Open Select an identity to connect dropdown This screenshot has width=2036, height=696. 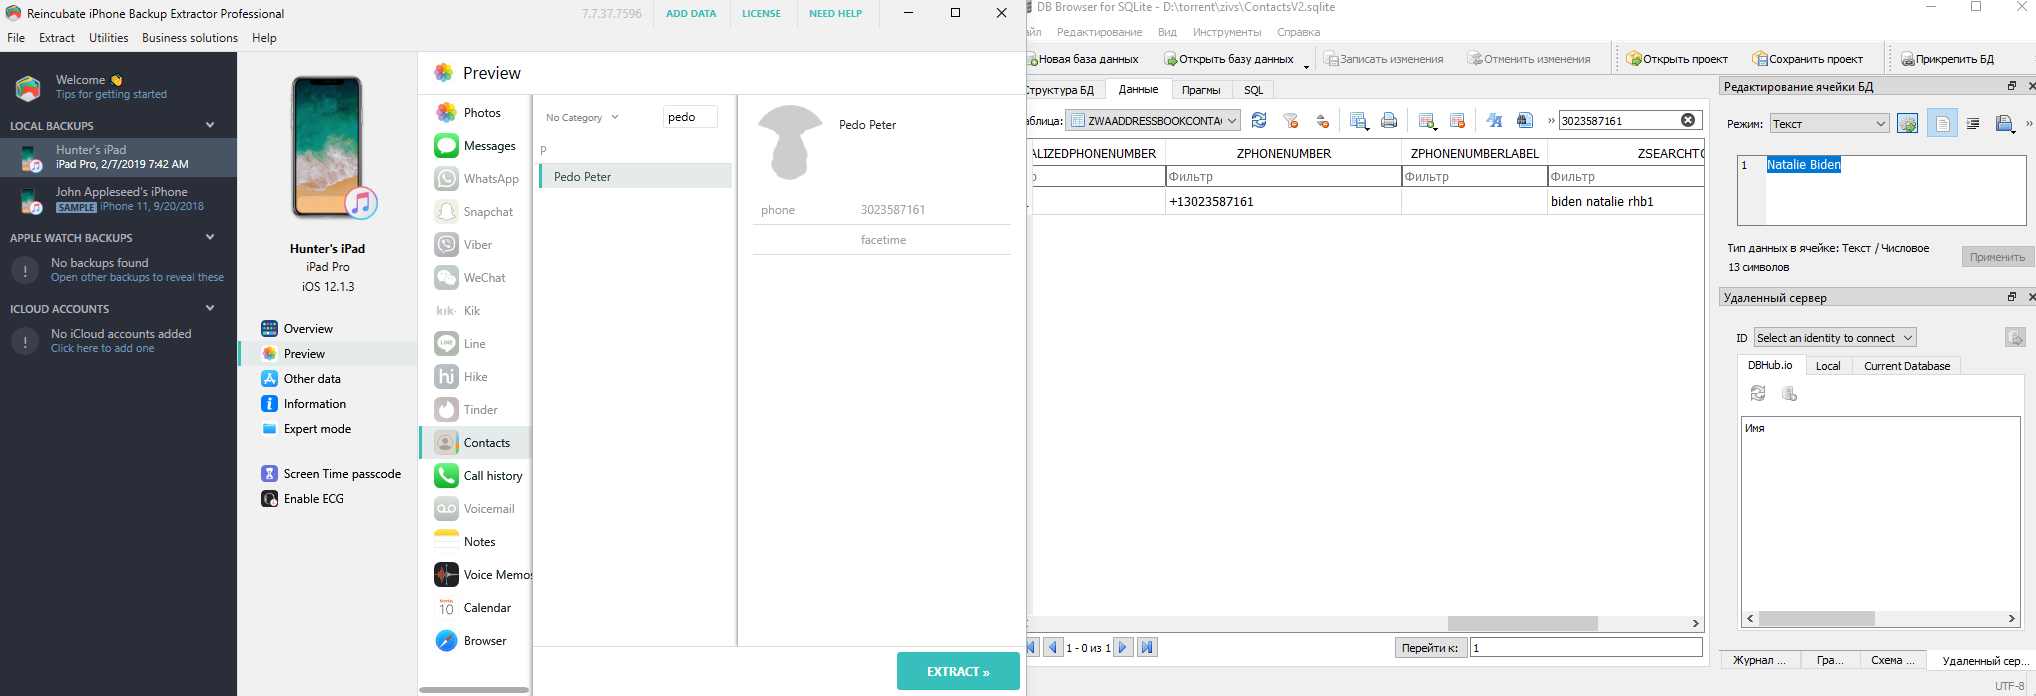click(1835, 338)
